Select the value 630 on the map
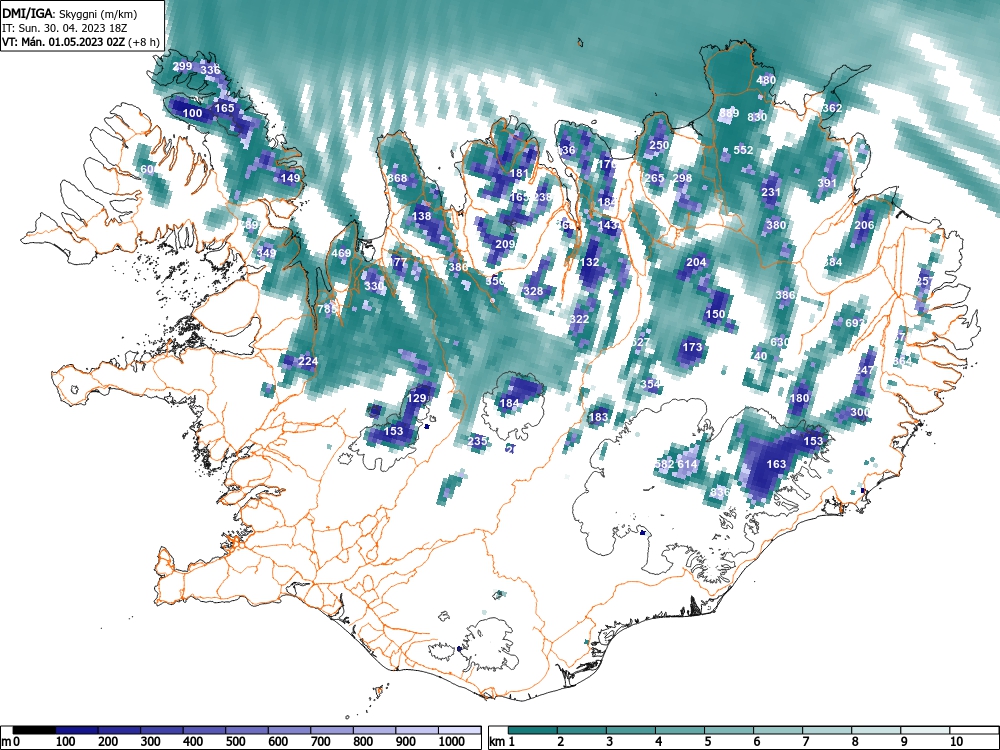This screenshot has height=750, width=1000. pyautogui.click(x=780, y=342)
